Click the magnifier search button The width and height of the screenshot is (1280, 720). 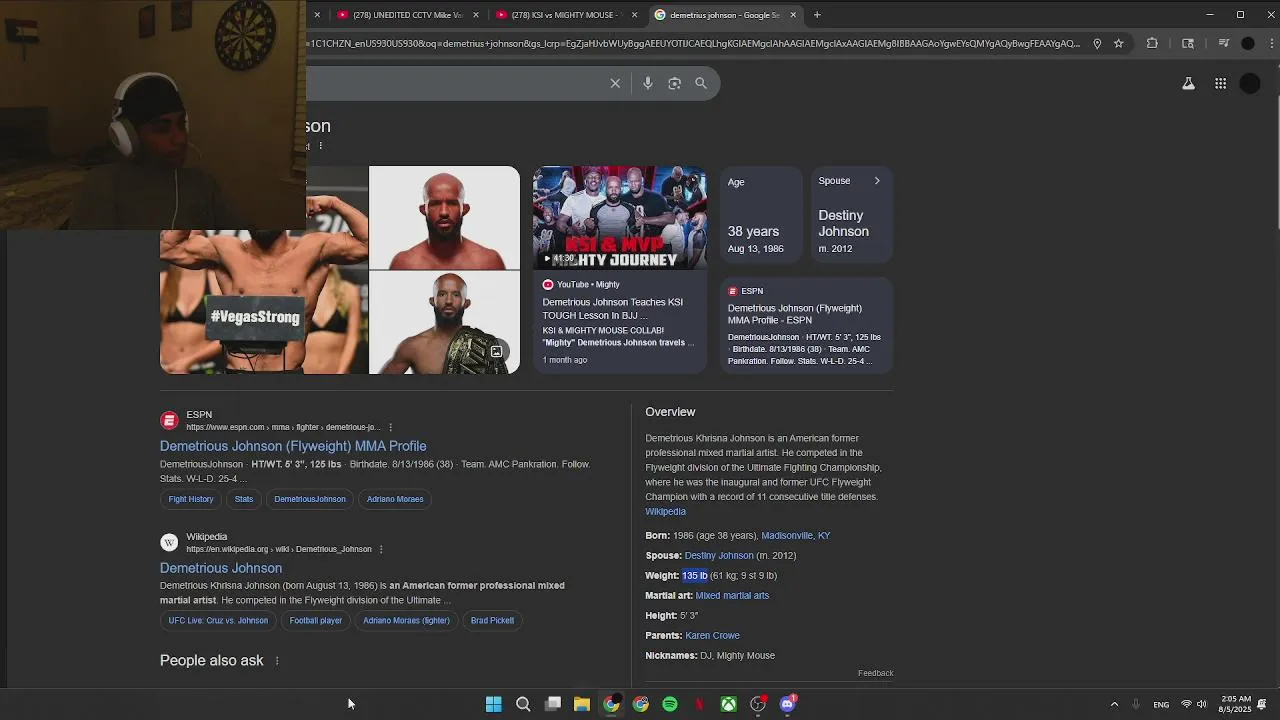(x=701, y=83)
